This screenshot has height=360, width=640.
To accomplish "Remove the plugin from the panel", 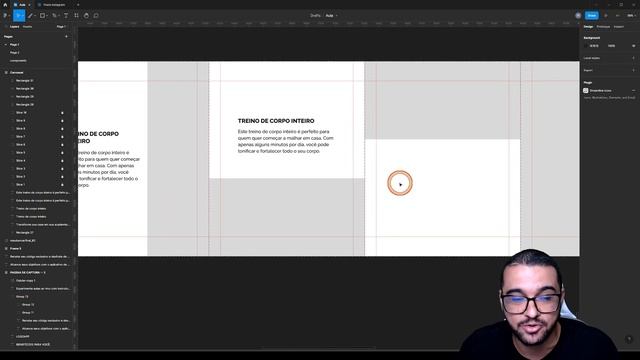I will [x=633, y=90].
